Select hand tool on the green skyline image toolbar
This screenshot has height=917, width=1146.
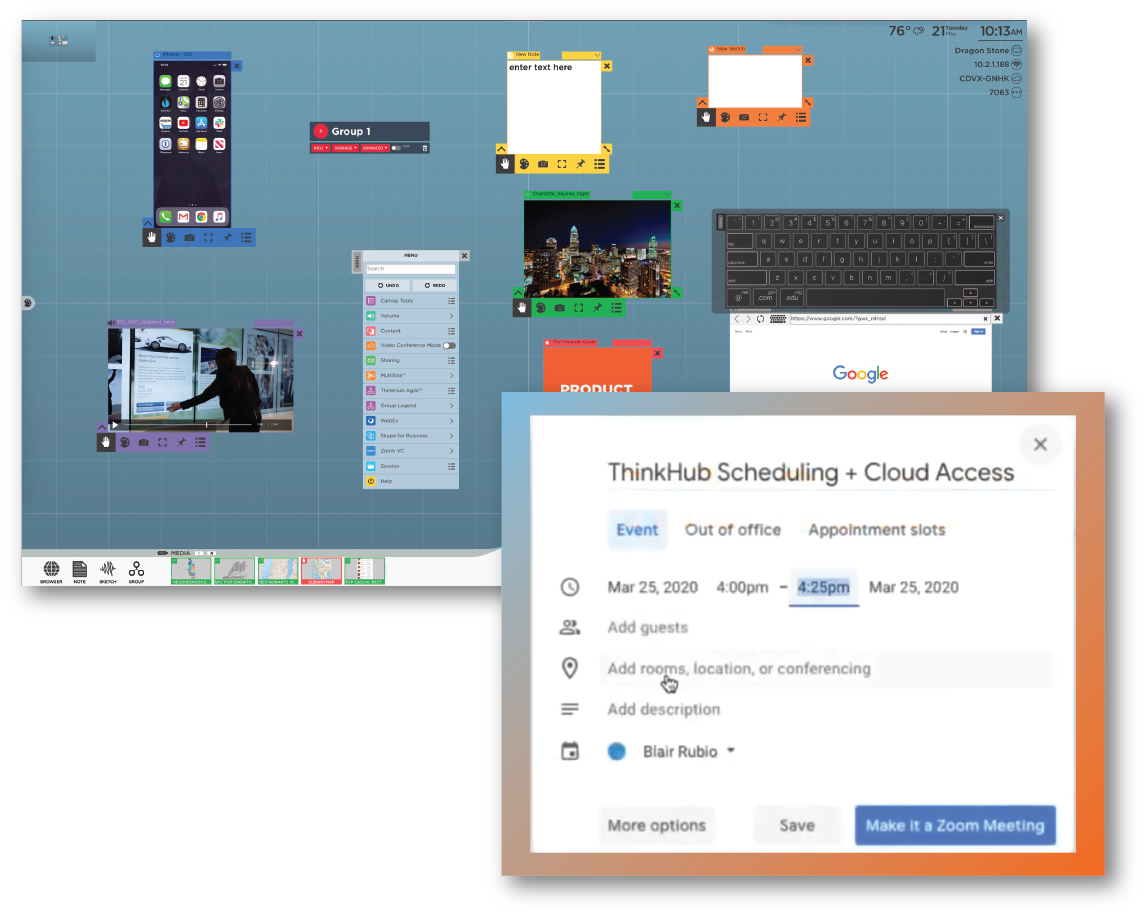(x=522, y=308)
